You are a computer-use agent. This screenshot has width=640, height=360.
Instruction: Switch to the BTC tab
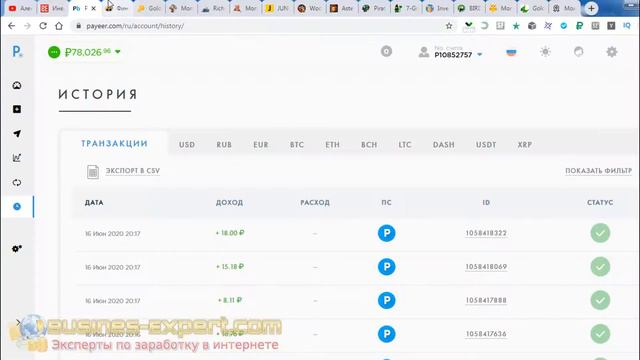(x=297, y=144)
